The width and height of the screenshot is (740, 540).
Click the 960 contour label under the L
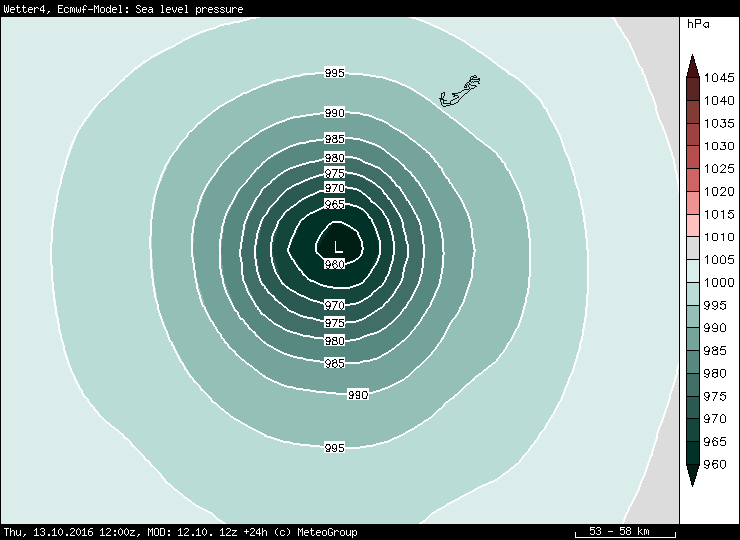335,264
